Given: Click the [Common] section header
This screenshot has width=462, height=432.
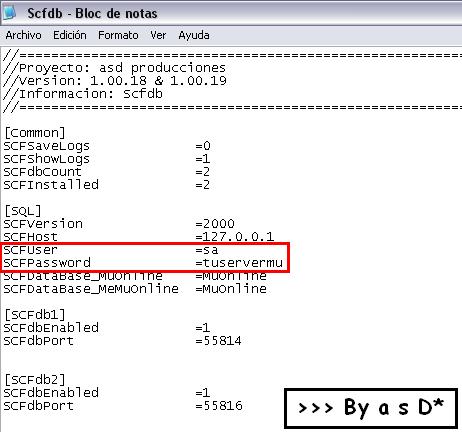Looking at the screenshot, I should (35, 133).
